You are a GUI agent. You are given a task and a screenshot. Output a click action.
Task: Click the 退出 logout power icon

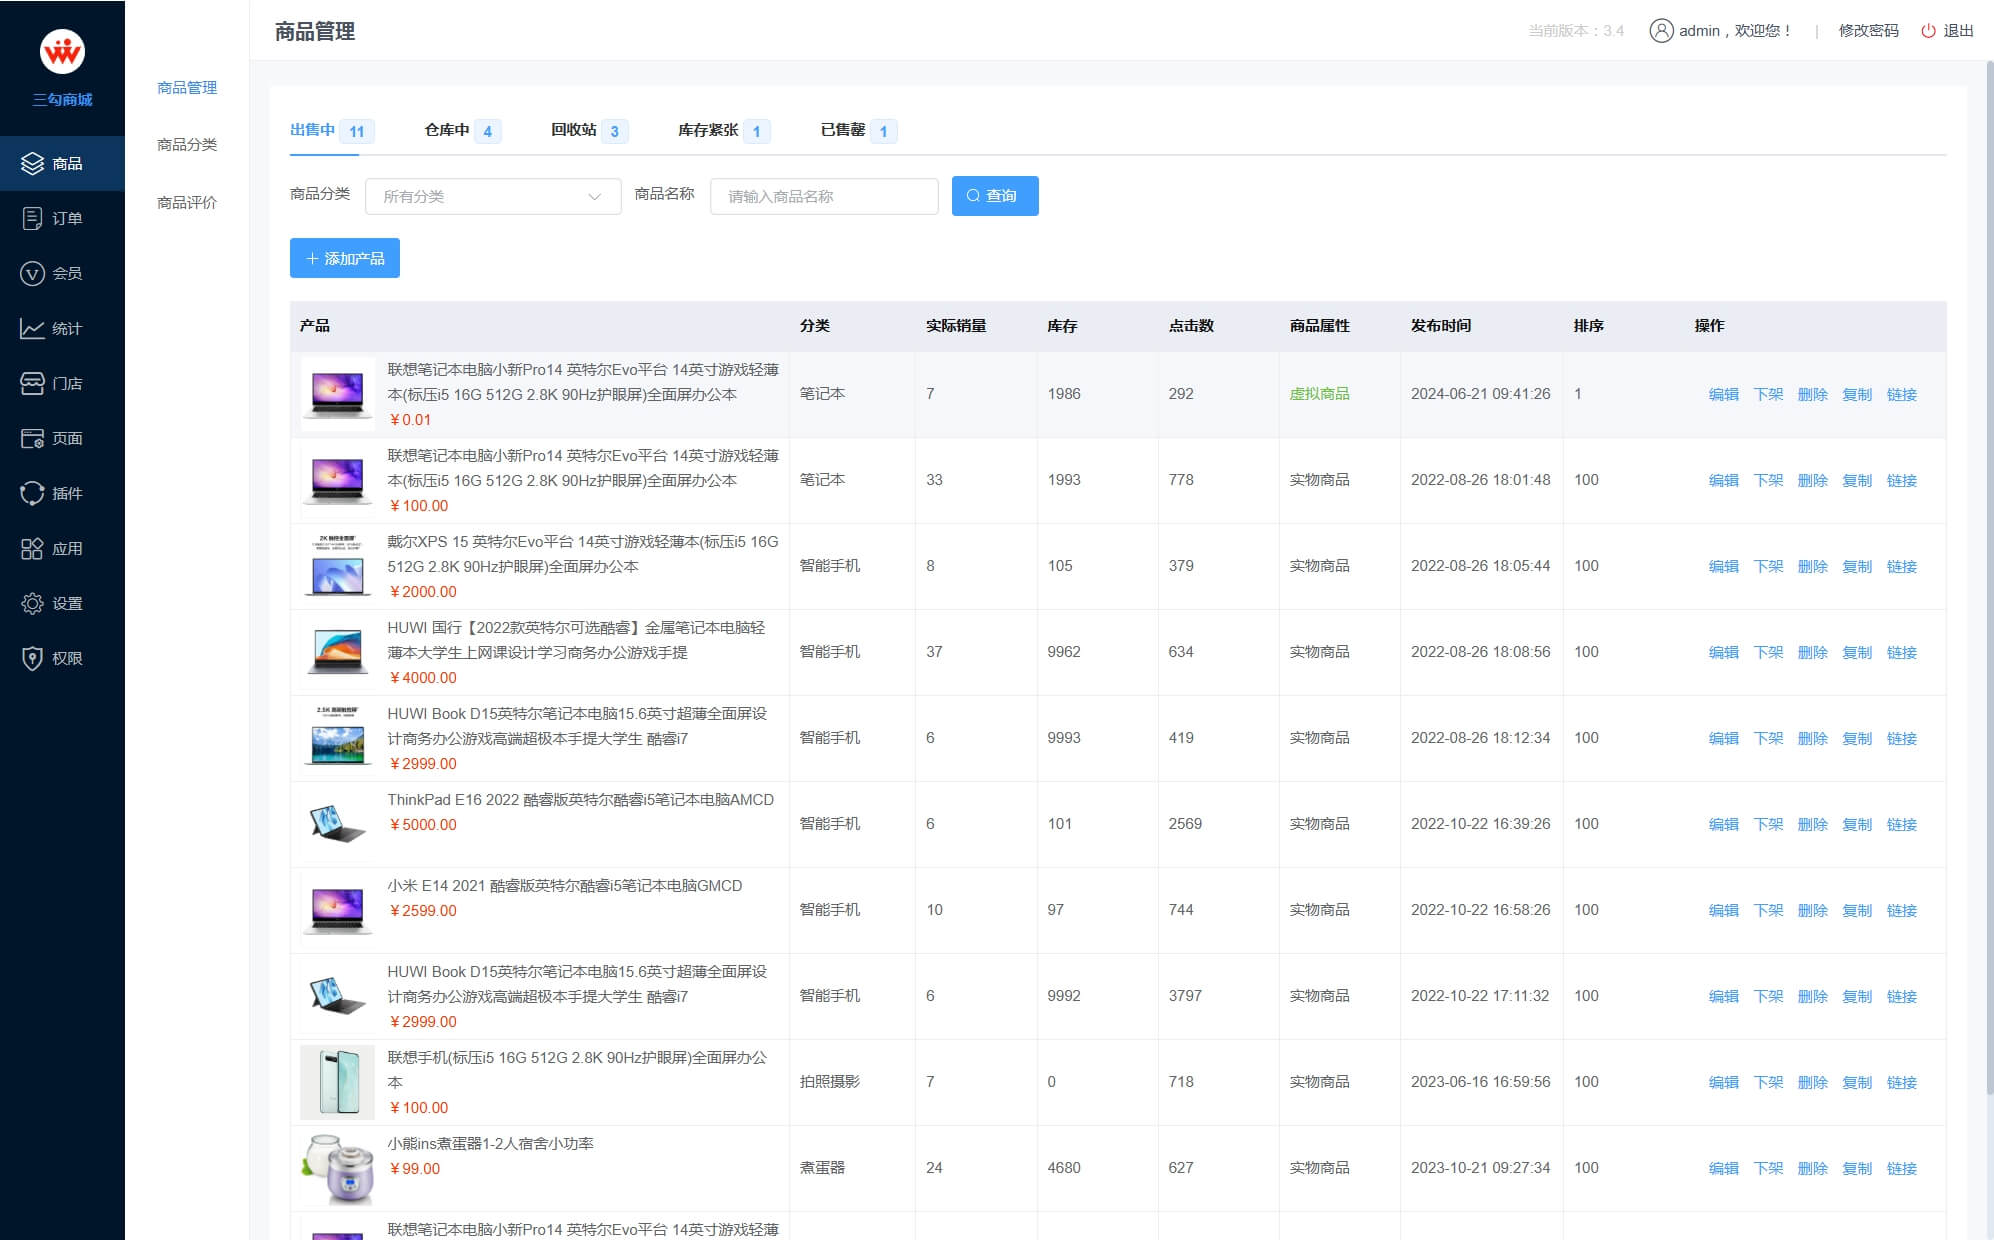point(1928,31)
